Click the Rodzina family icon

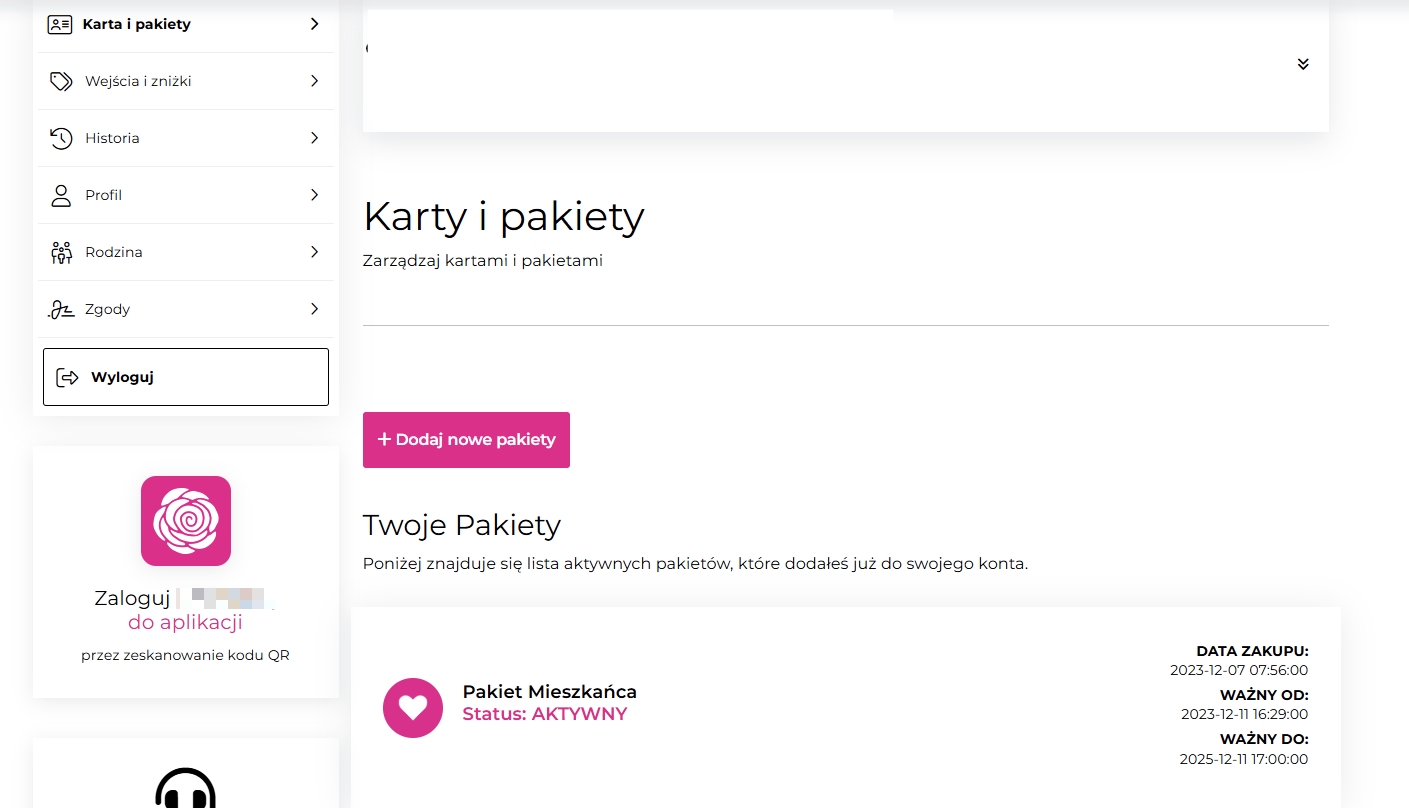coord(61,252)
